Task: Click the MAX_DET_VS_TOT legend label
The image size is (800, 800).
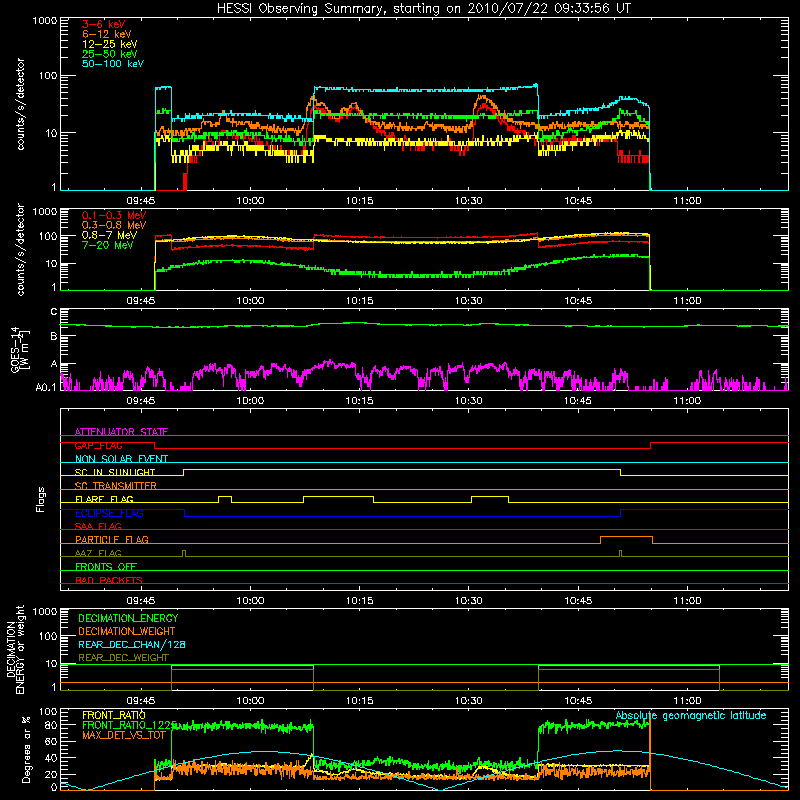Action: click(124, 735)
